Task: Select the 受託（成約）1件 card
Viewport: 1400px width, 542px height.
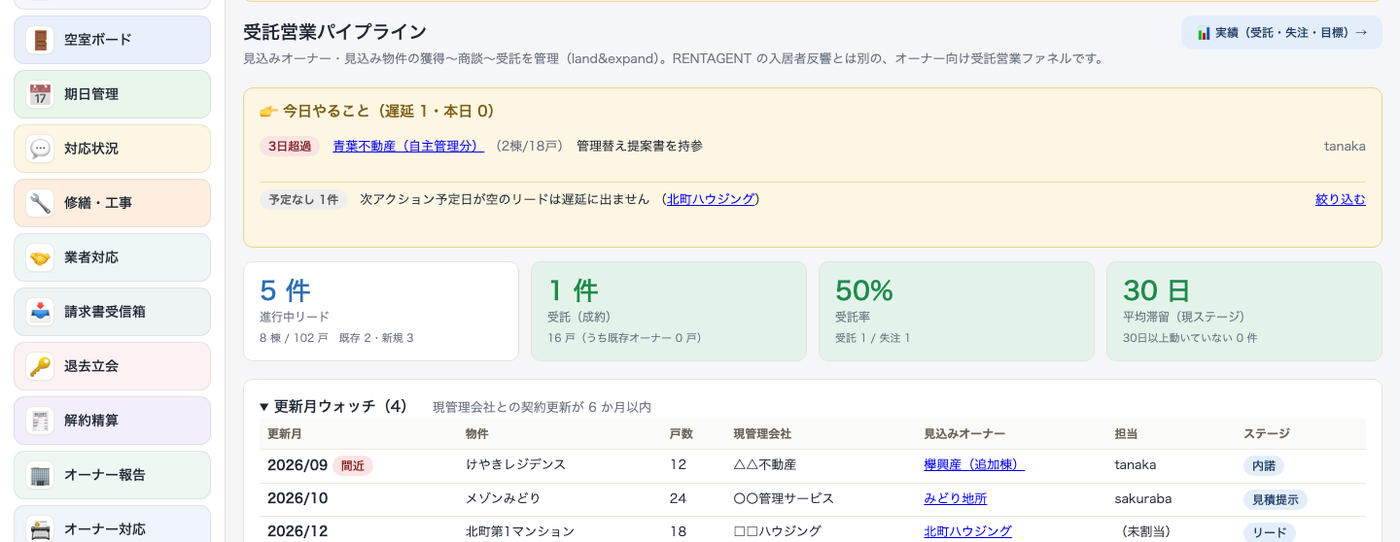Action: (668, 311)
